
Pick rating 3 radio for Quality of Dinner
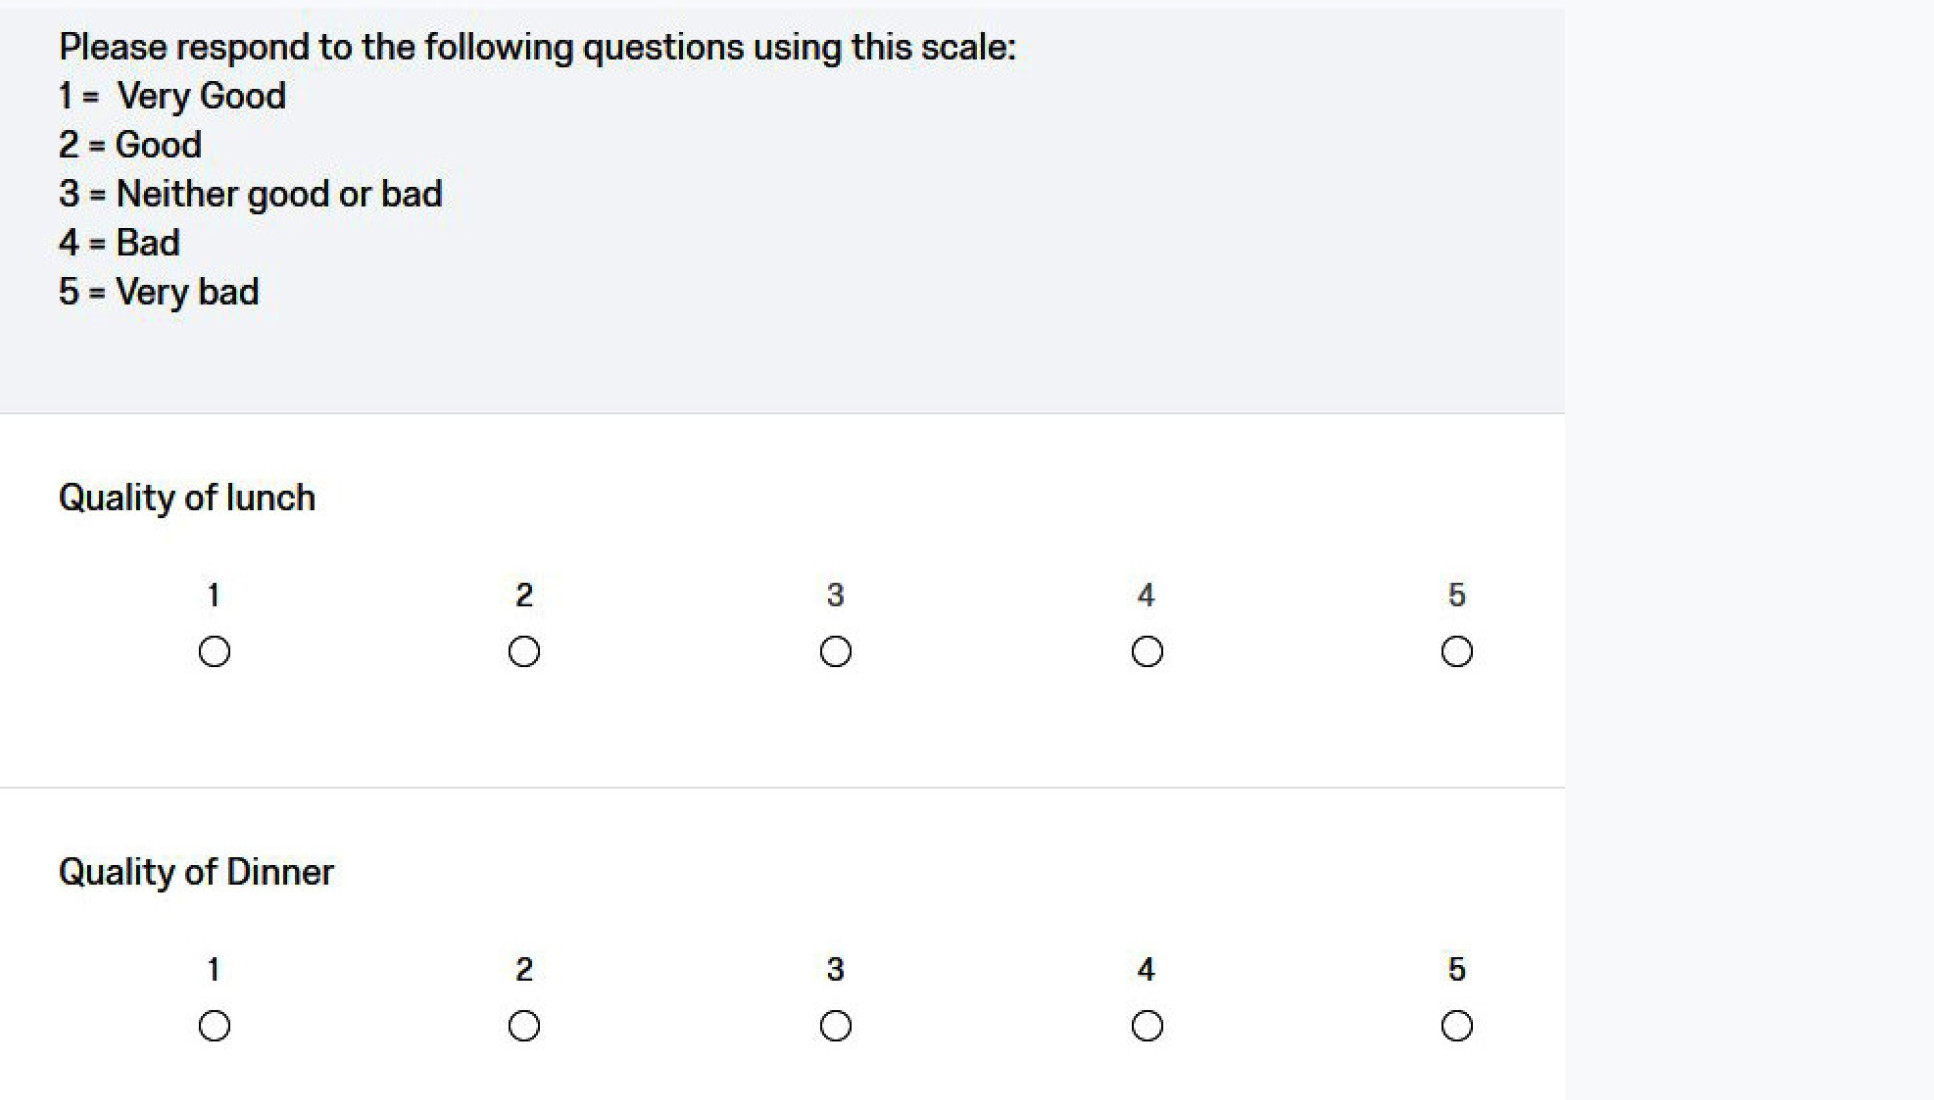pos(835,1025)
